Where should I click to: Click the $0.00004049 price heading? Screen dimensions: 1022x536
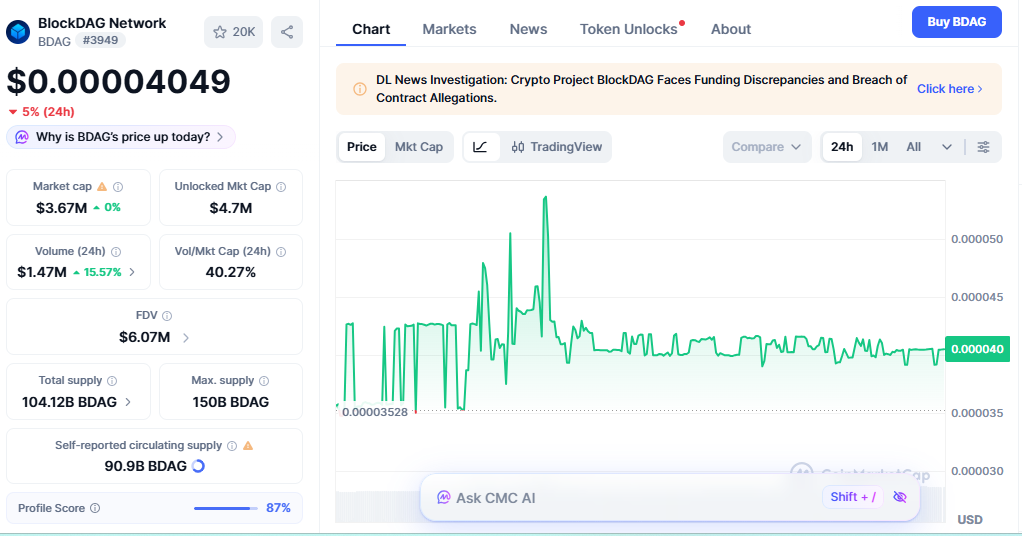[x=119, y=82]
